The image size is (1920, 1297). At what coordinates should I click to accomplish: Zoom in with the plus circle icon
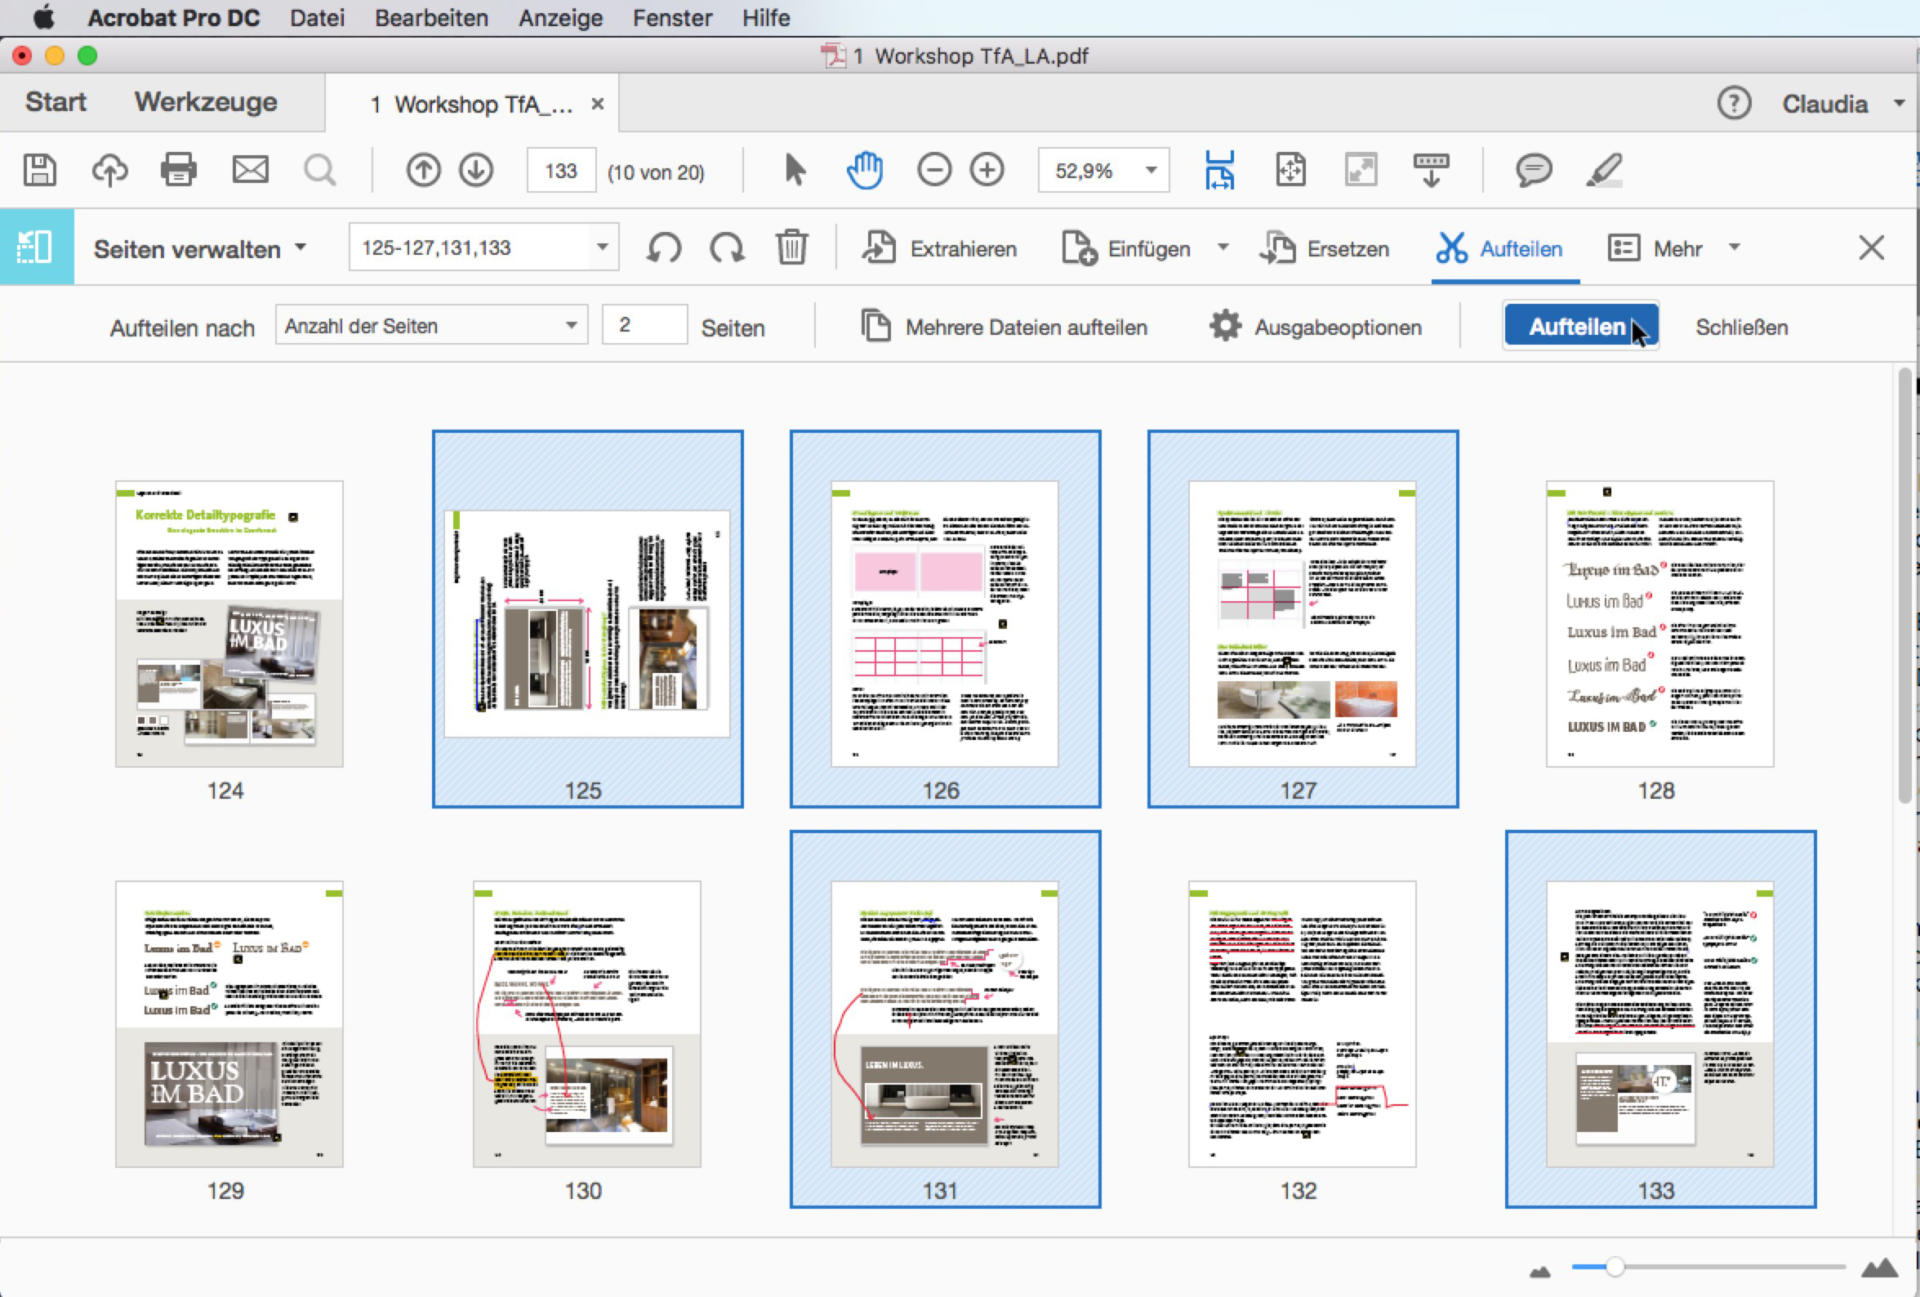pyautogui.click(x=987, y=170)
